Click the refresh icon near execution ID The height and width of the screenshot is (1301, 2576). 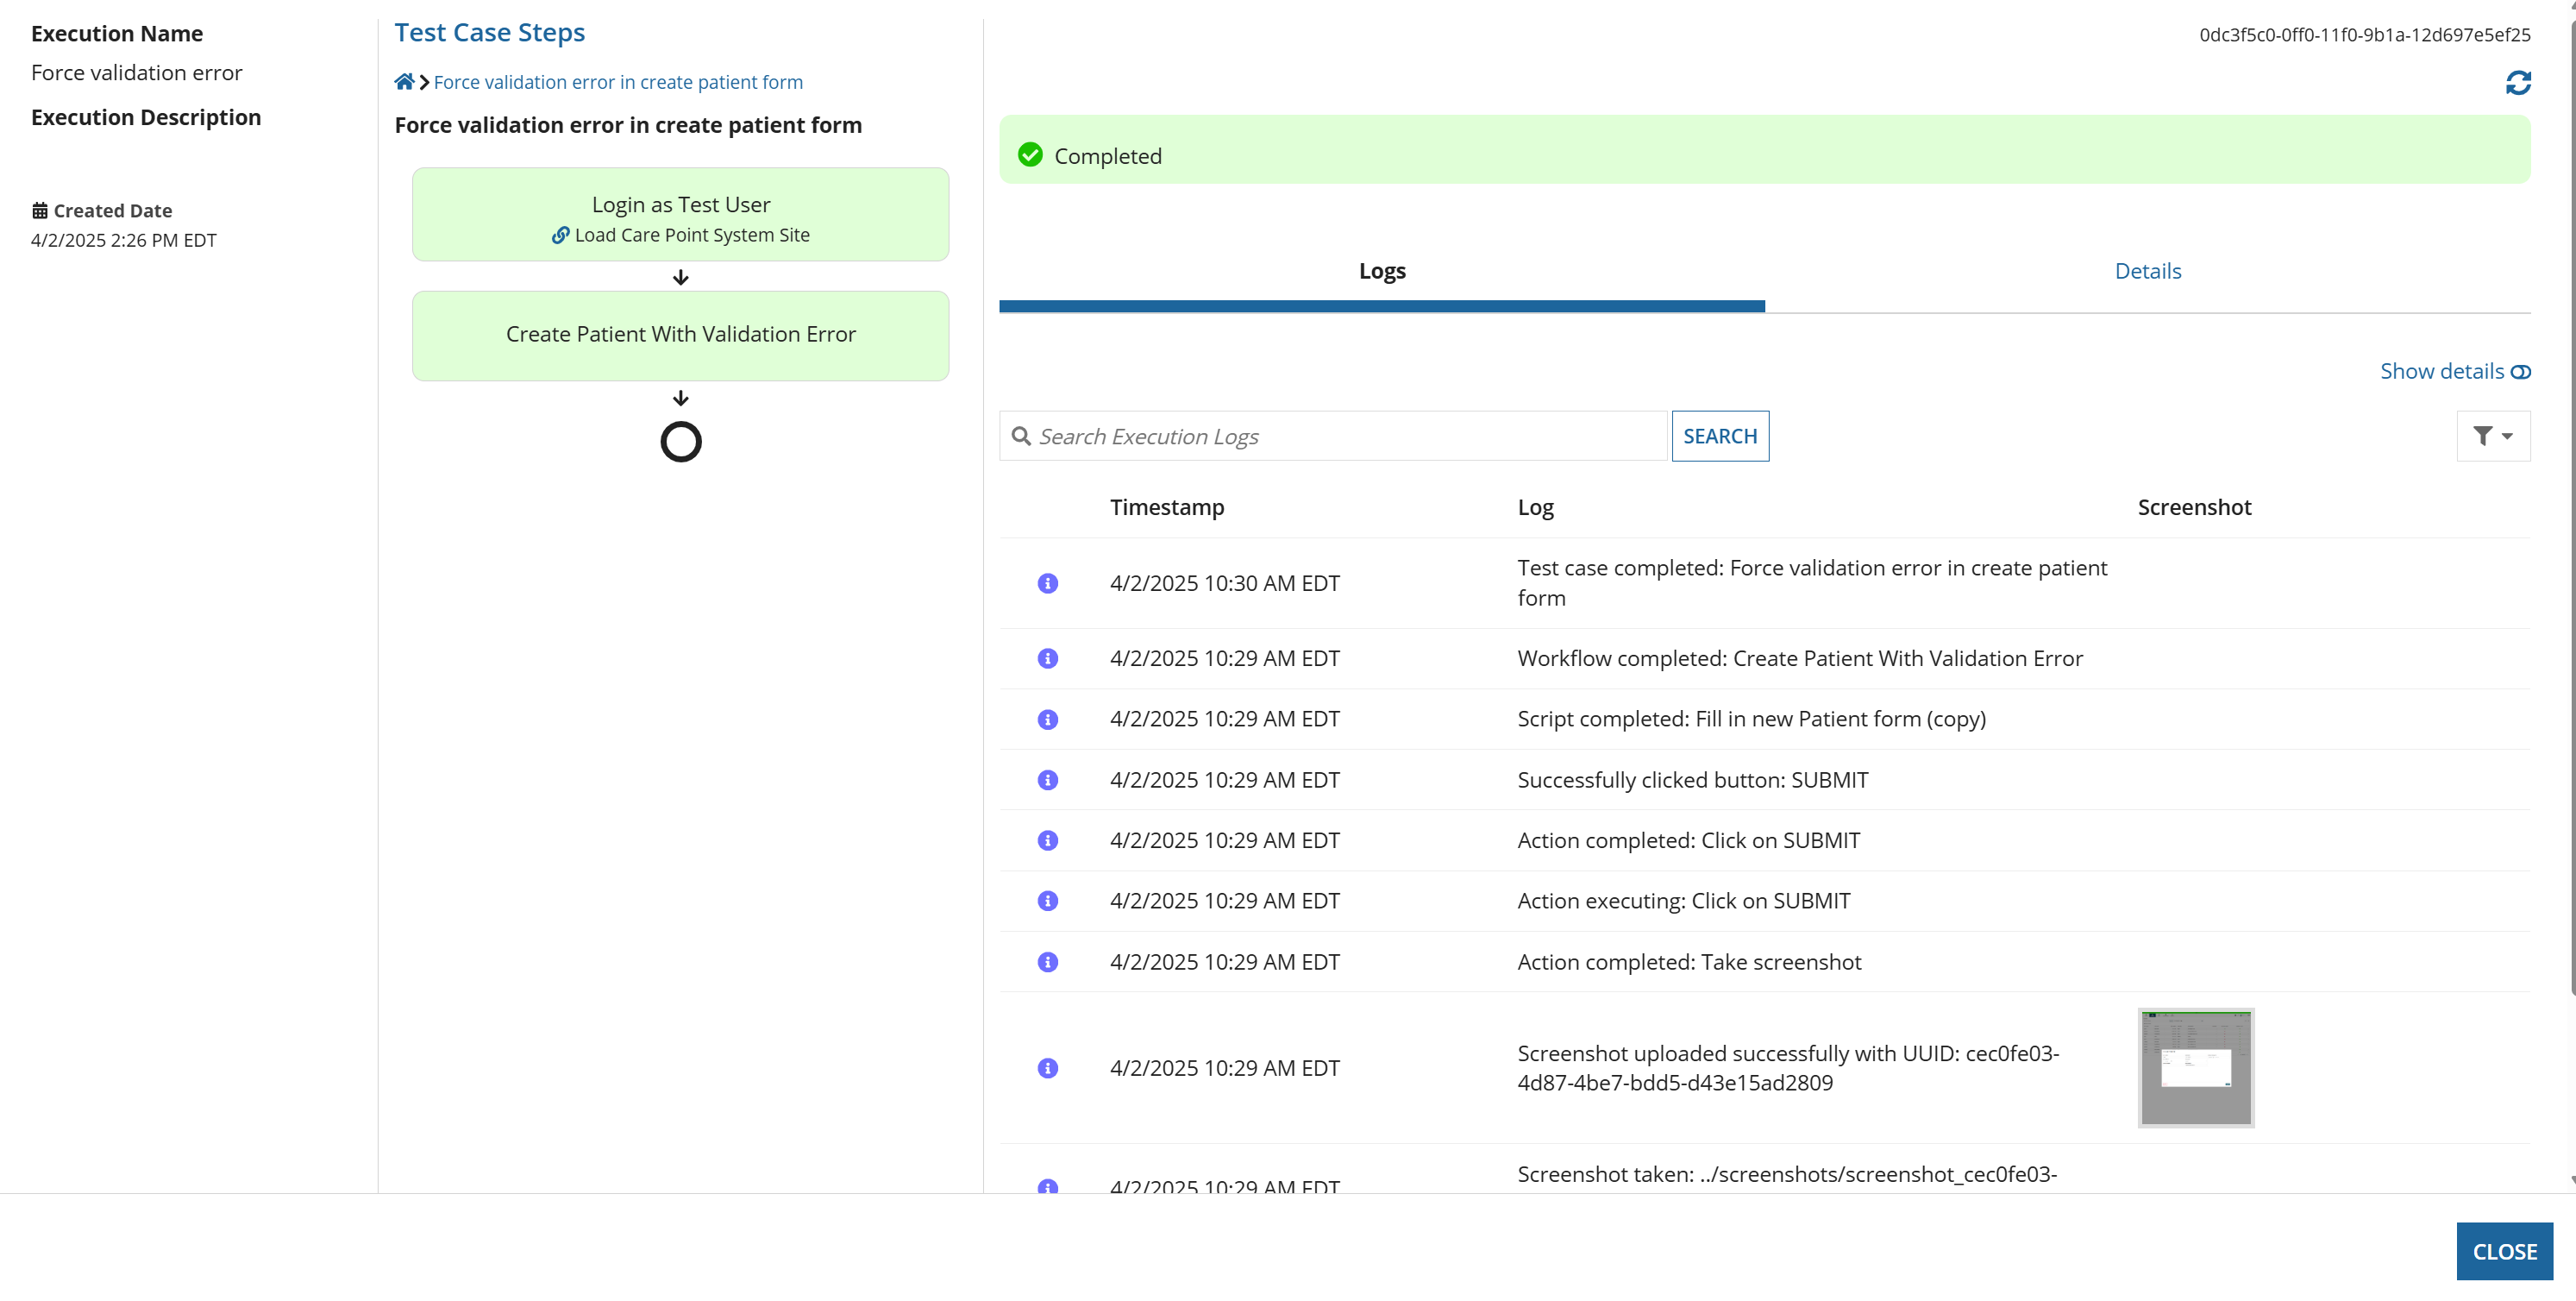tap(2517, 83)
